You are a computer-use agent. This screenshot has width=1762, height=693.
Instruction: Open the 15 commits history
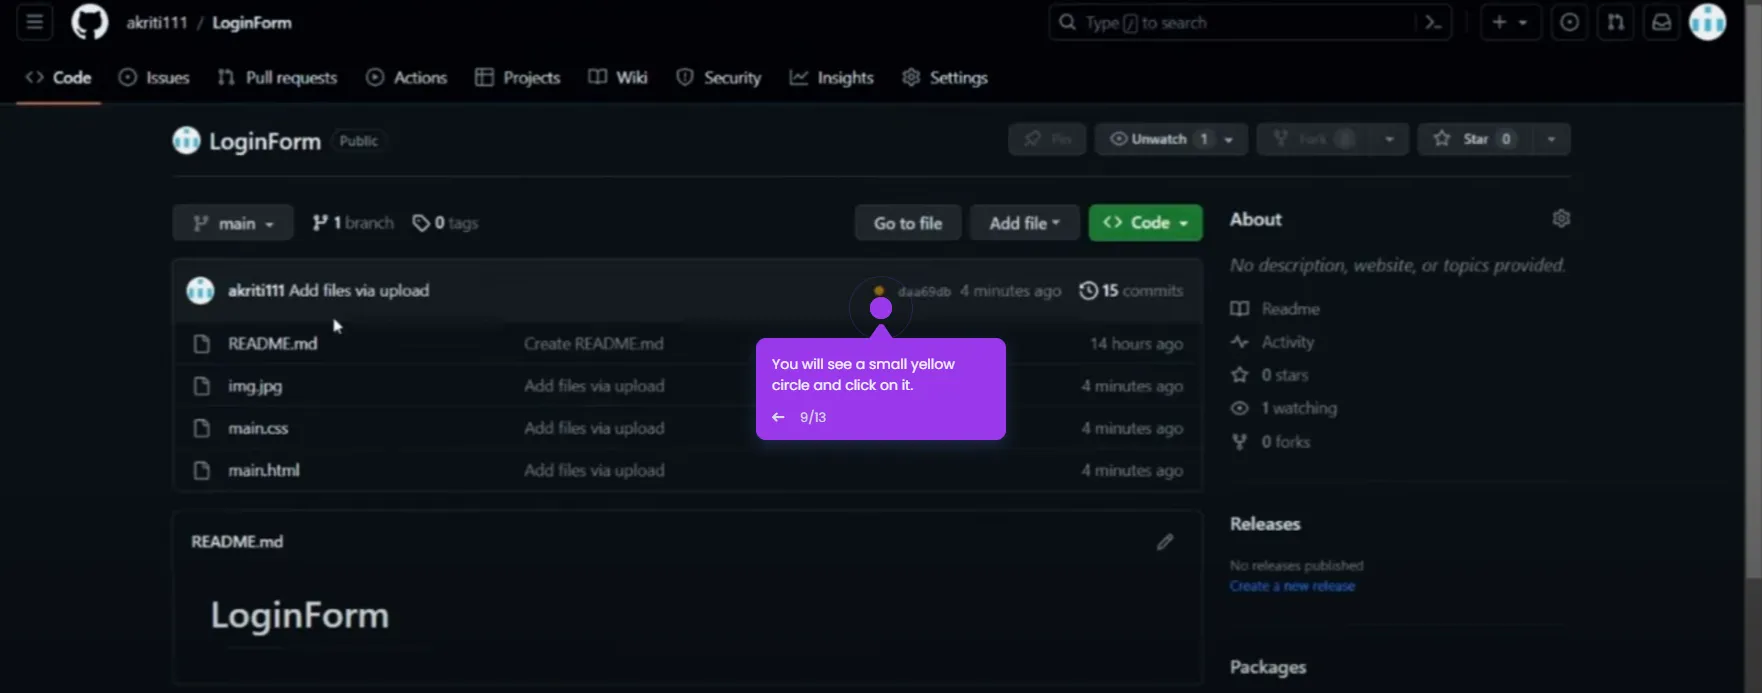(1131, 291)
